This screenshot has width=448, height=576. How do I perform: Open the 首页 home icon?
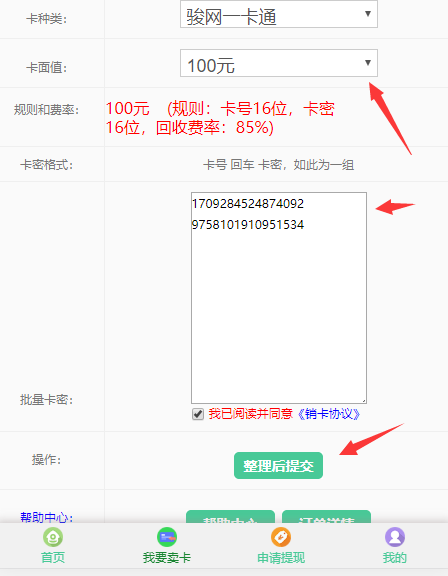[x=53, y=537]
